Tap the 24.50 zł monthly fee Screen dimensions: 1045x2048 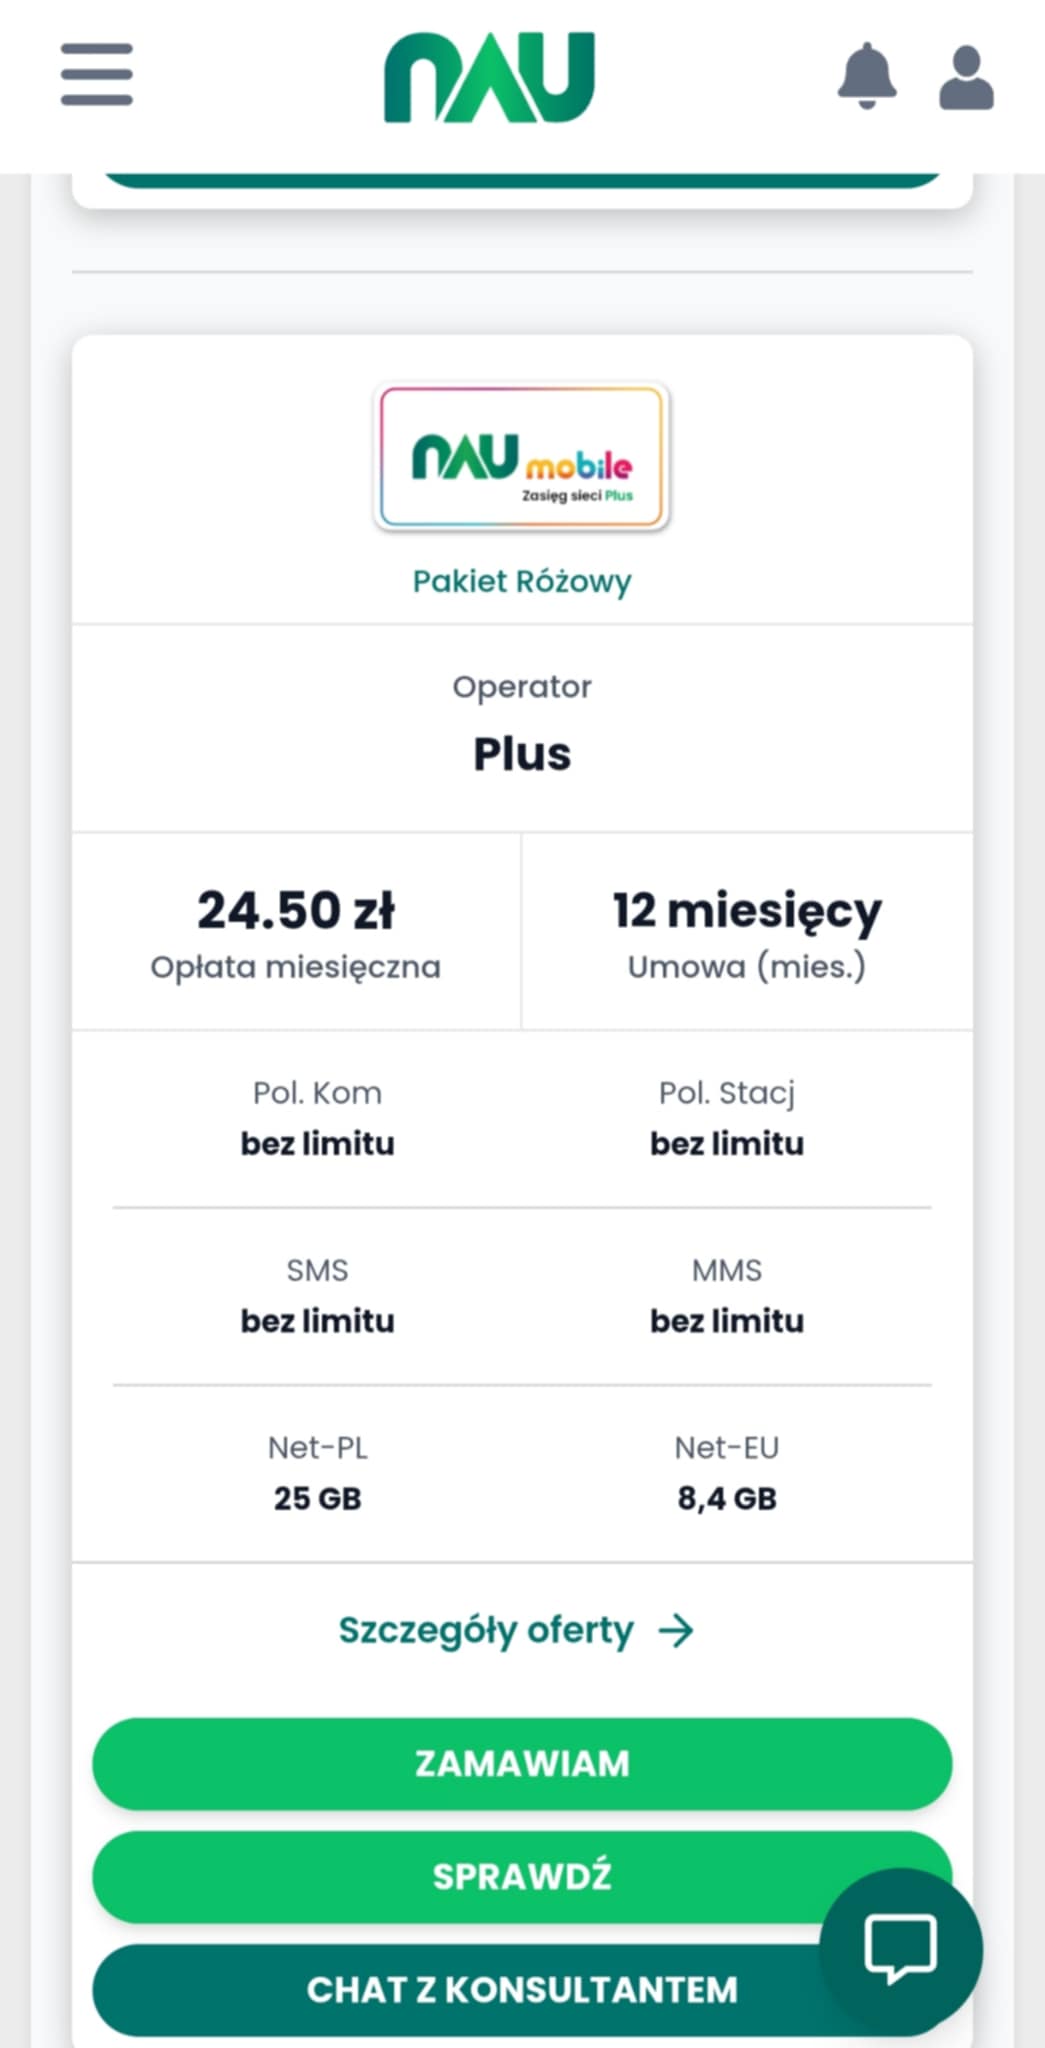pos(296,910)
